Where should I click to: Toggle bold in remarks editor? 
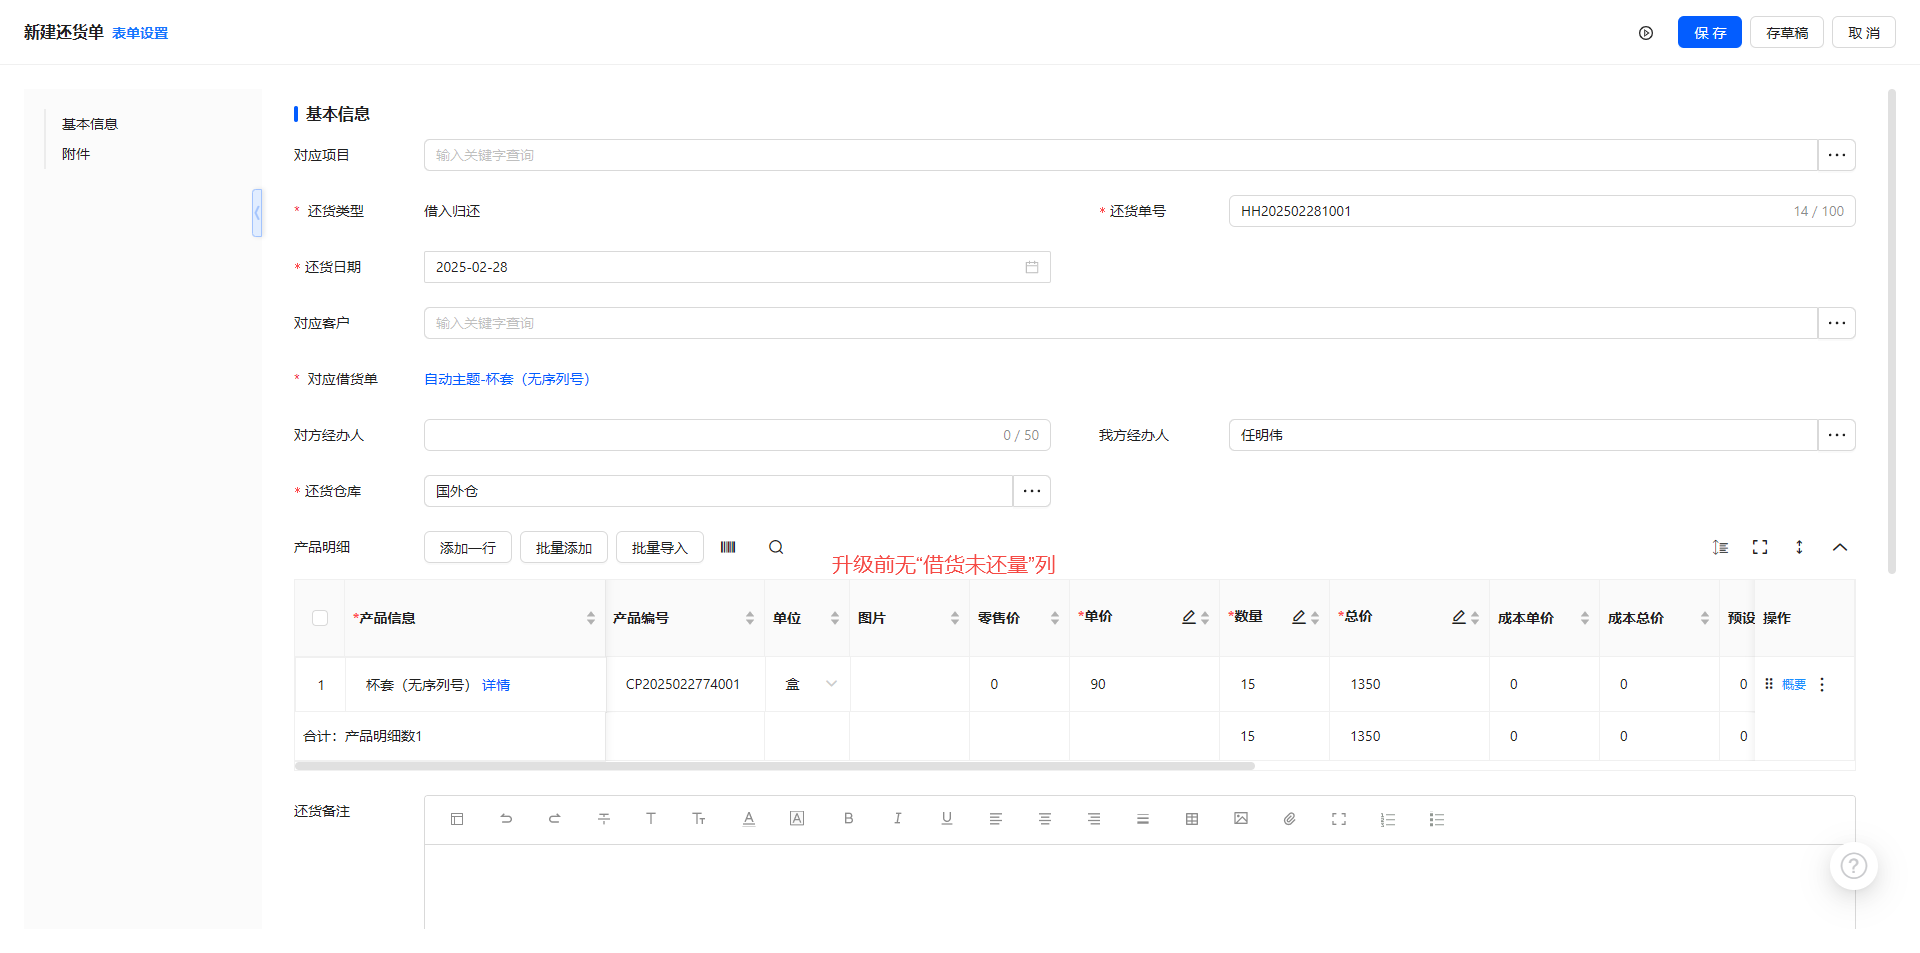pyautogui.click(x=848, y=819)
